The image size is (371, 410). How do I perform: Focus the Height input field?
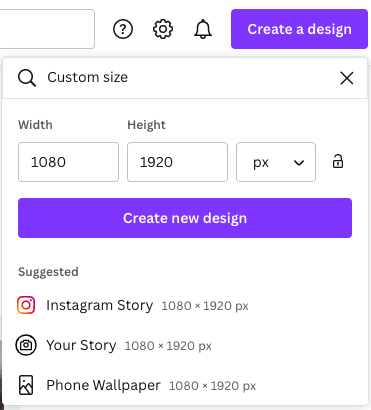tap(177, 162)
